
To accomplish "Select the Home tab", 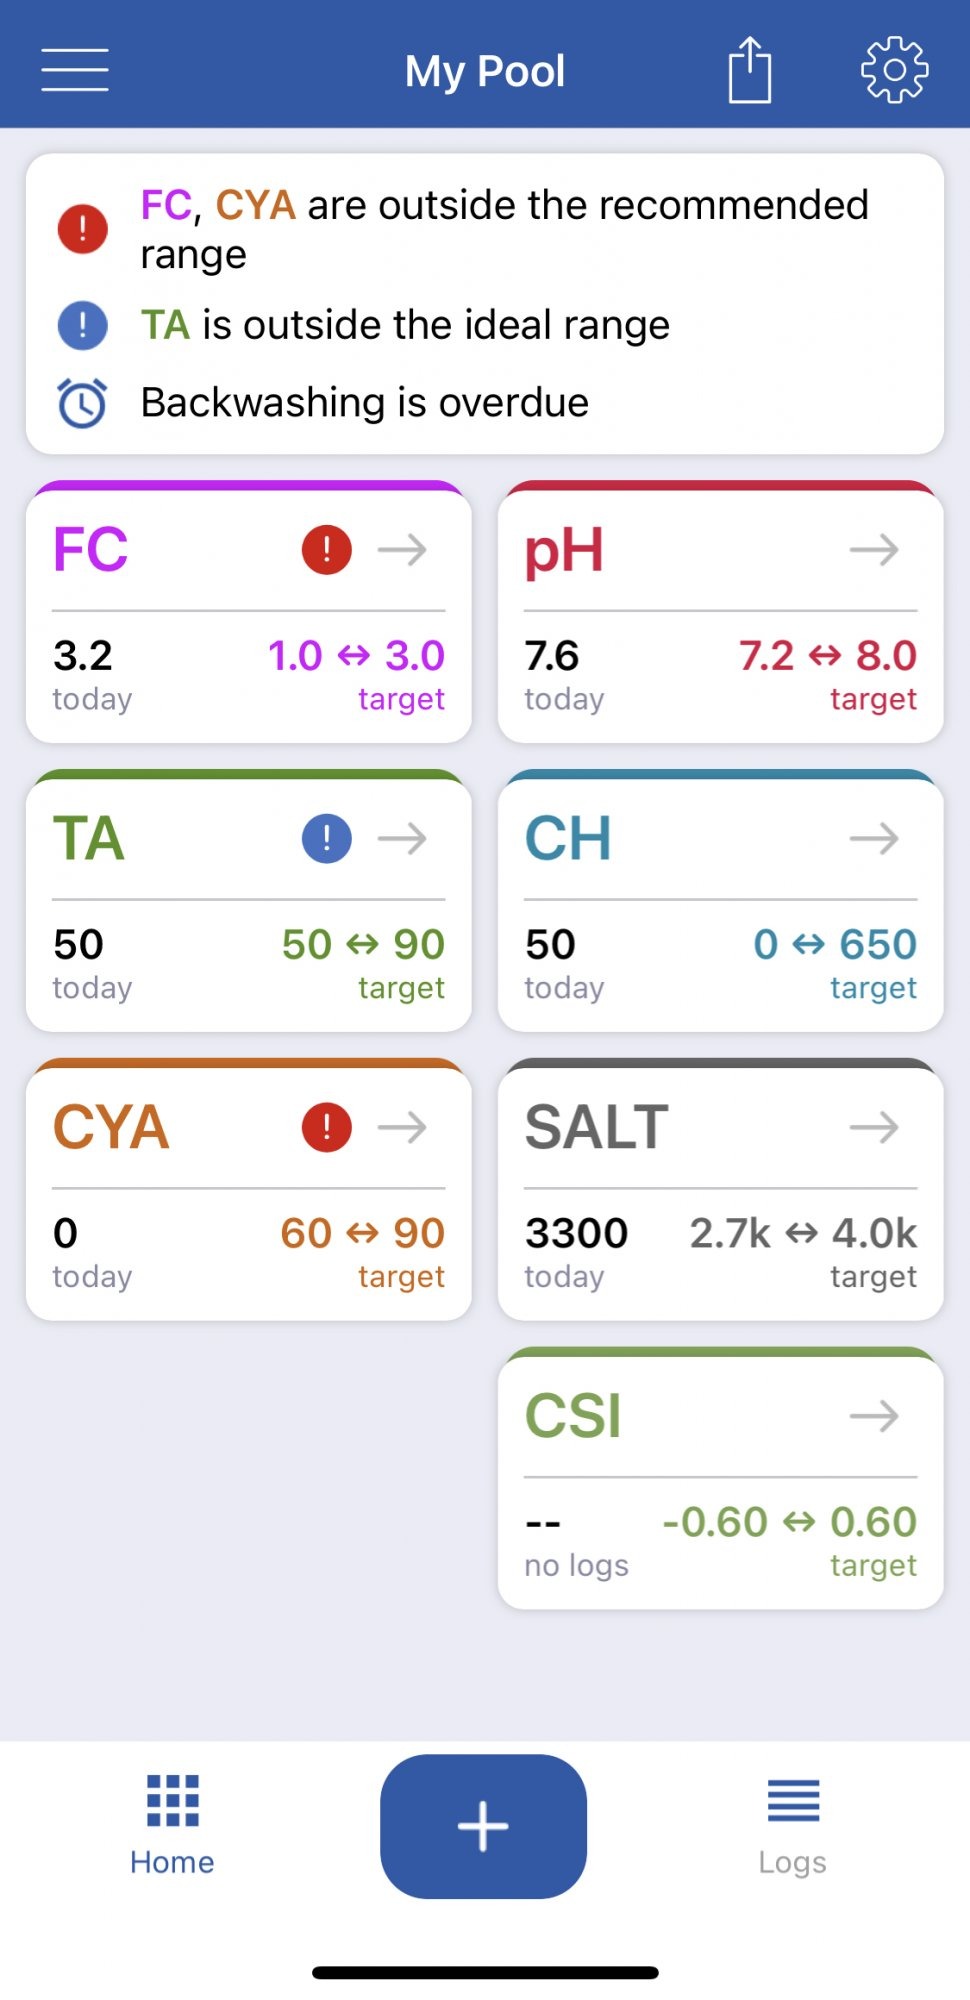I will coord(172,1826).
